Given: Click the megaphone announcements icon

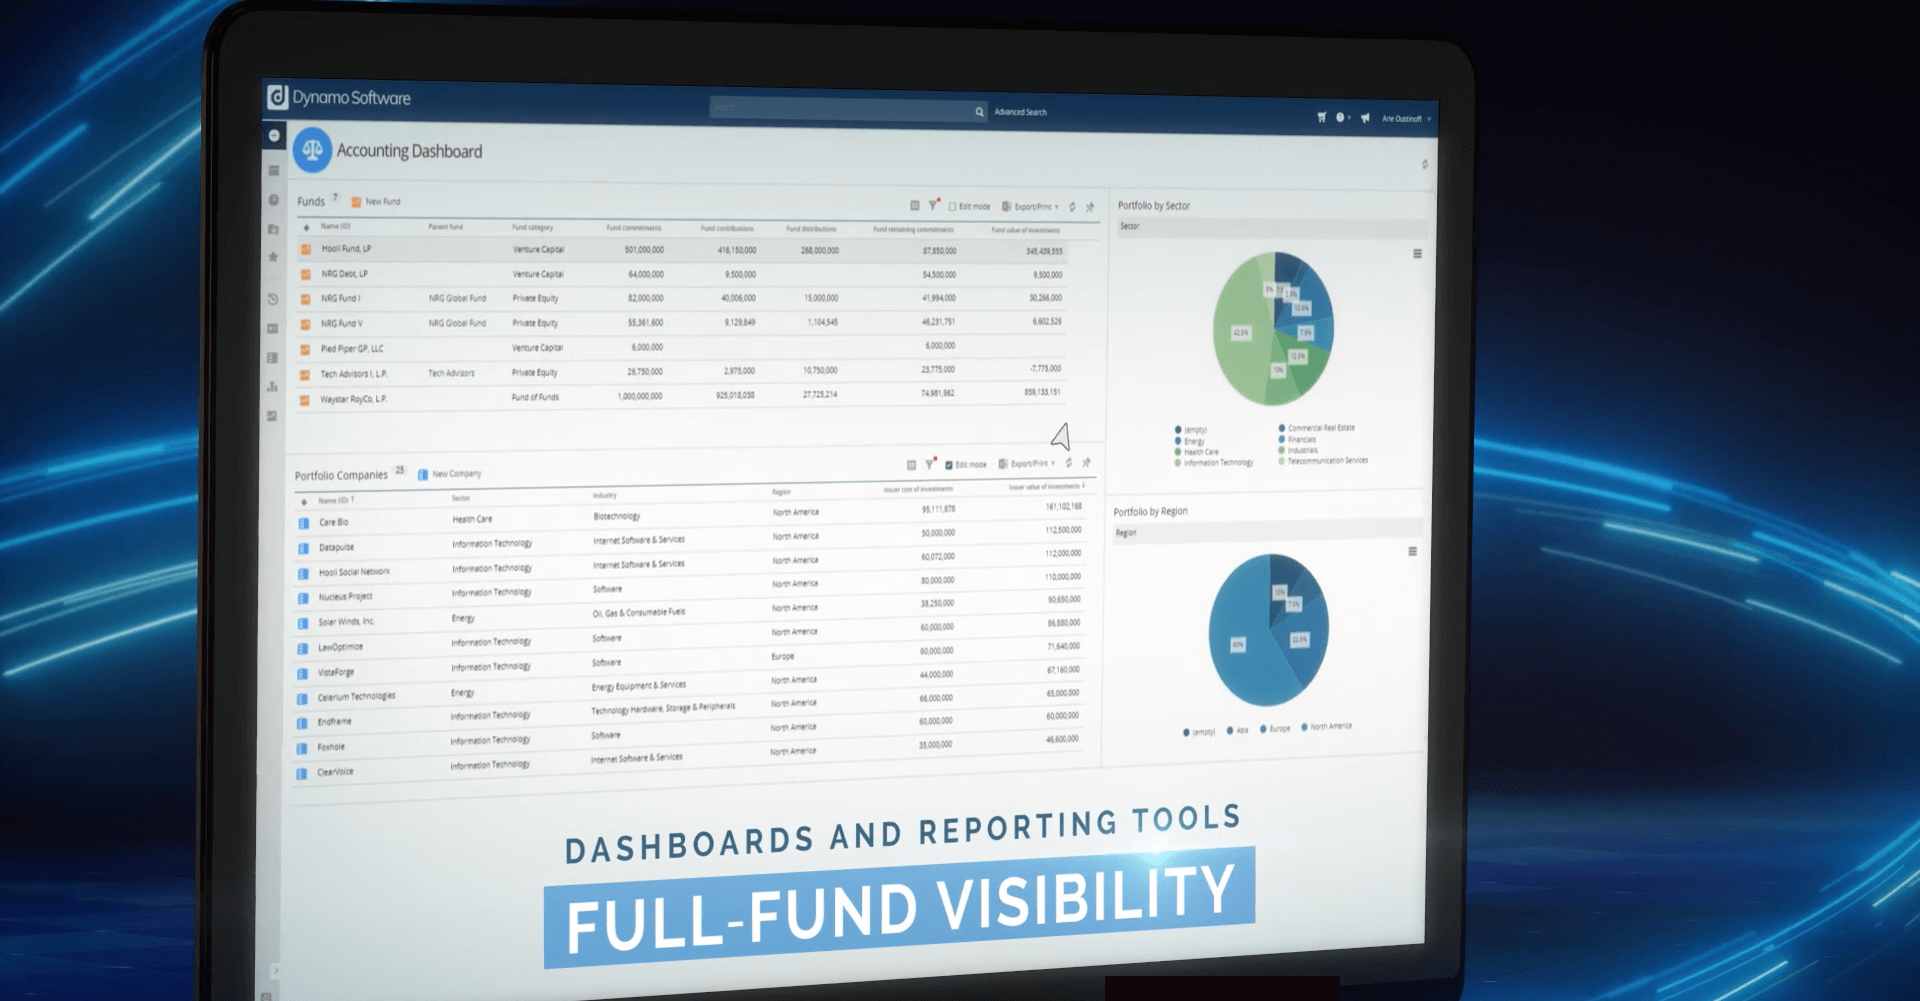Looking at the screenshot, I should 1365,118.
